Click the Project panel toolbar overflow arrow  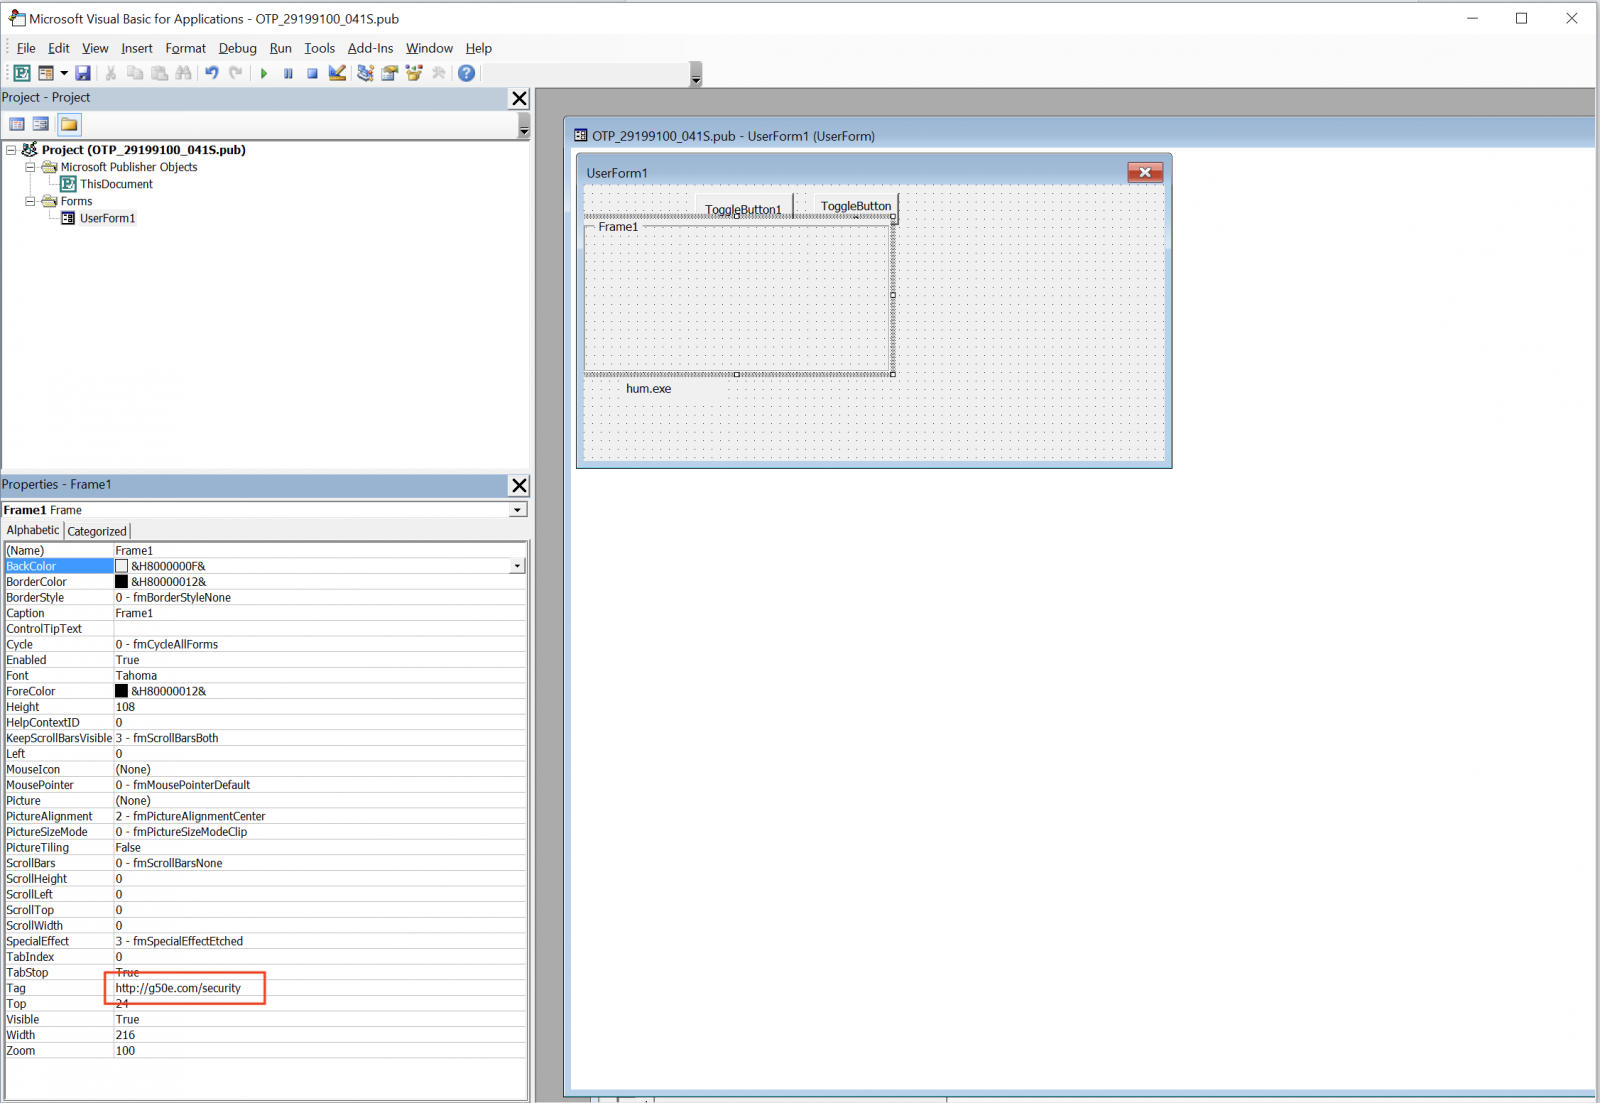pos(524,128)
